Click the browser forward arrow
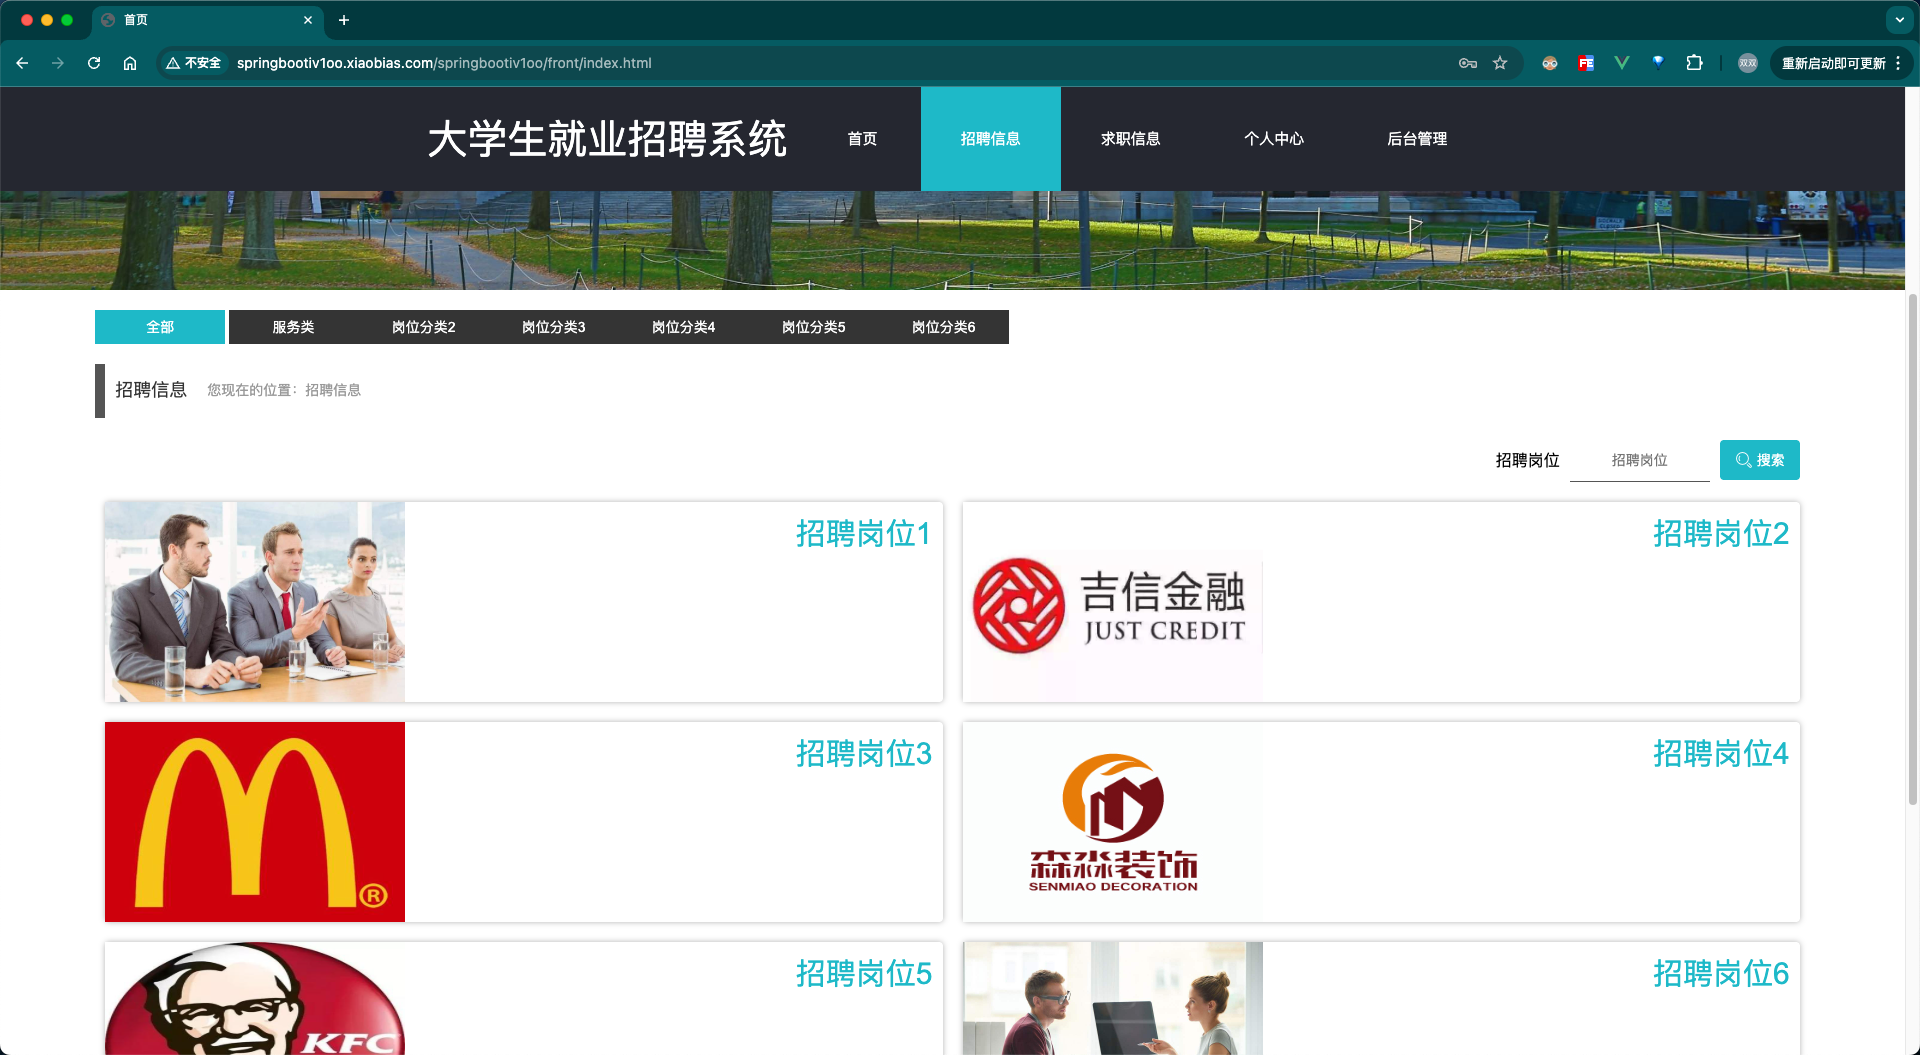Image resolution: width=1920 pixels, height=1055 pixels. pyautogui.click(x=58, y=63)
